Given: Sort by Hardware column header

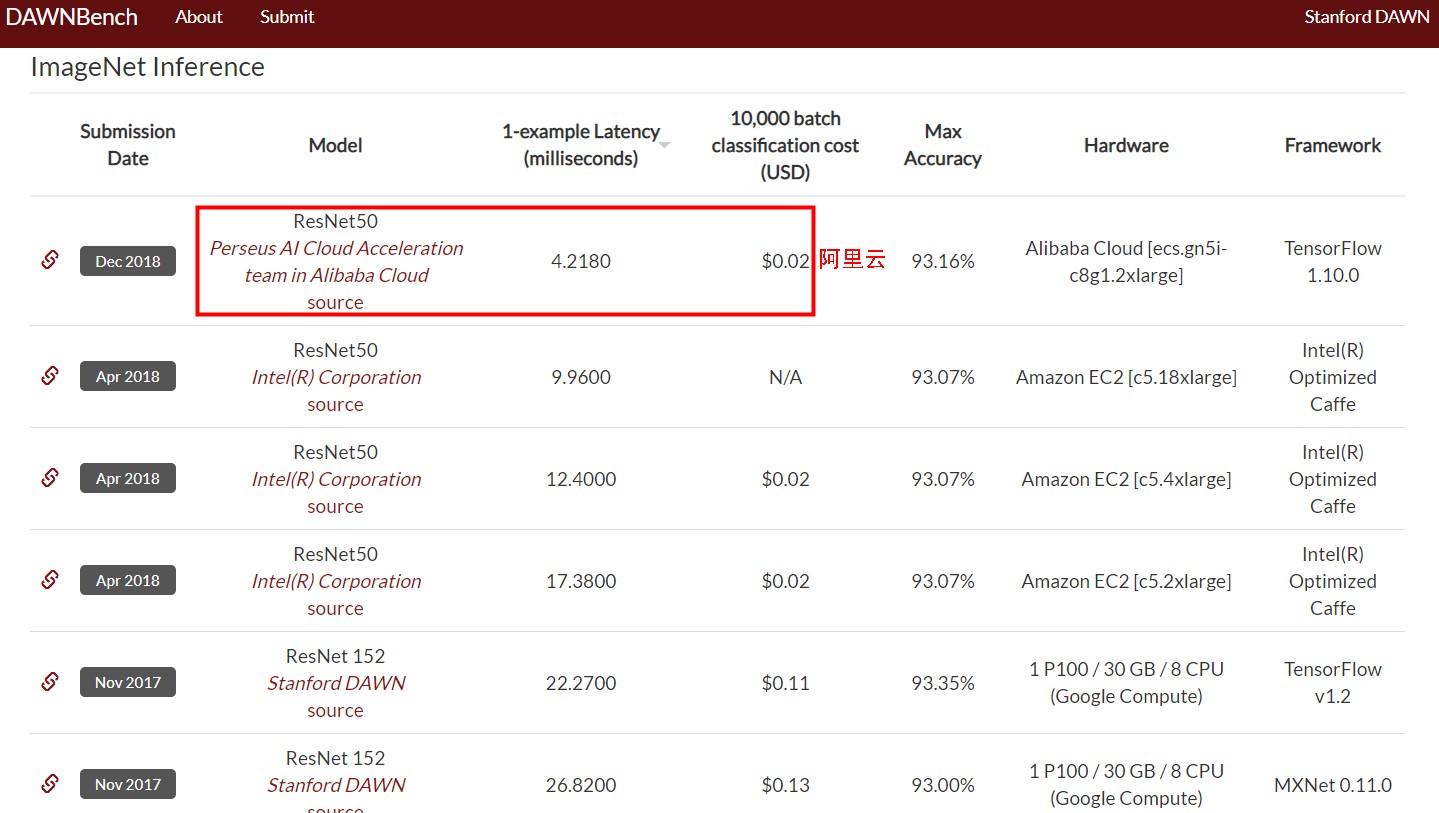Looking at the screenshot, I should [x=1126, y=145].
